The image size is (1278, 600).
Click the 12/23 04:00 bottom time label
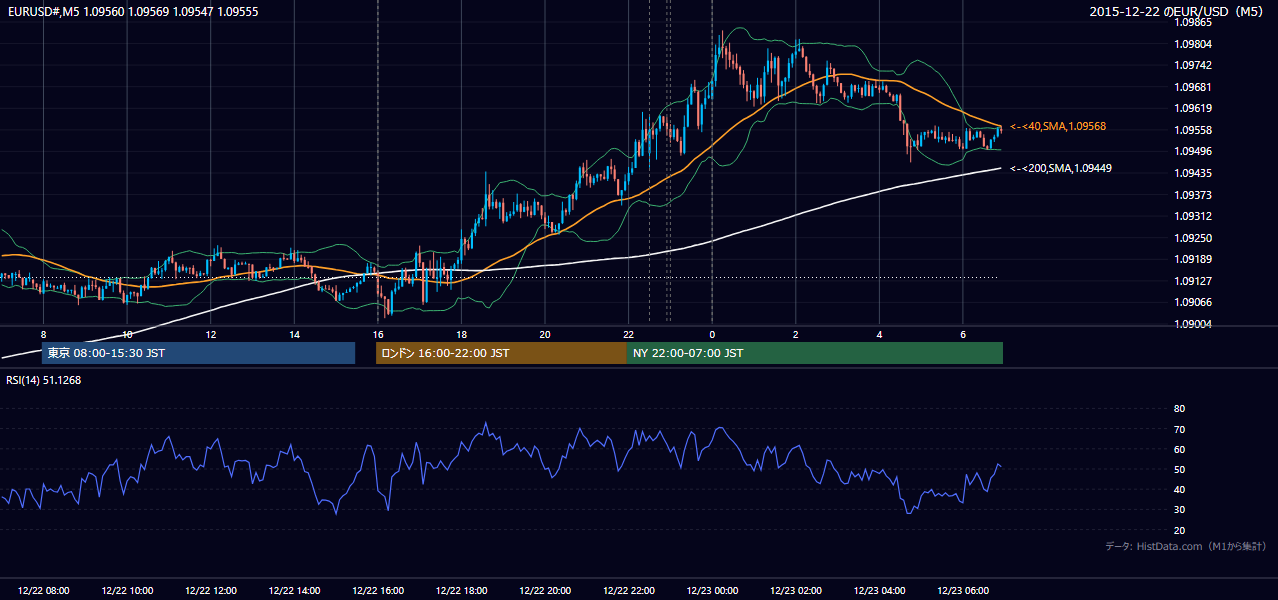point(879,590)
